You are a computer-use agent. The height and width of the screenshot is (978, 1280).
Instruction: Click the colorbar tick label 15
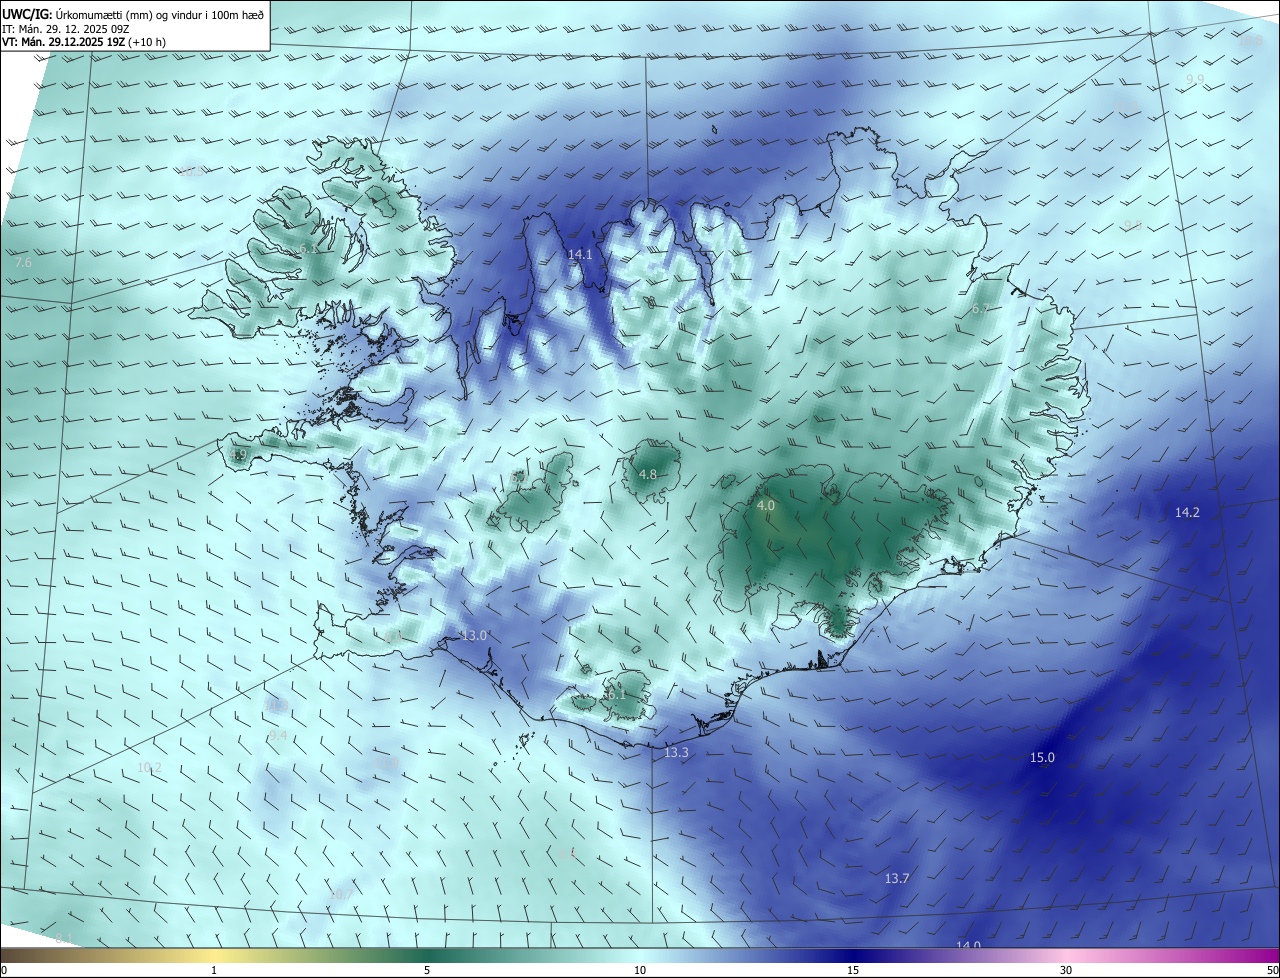[x=853, y=970]
